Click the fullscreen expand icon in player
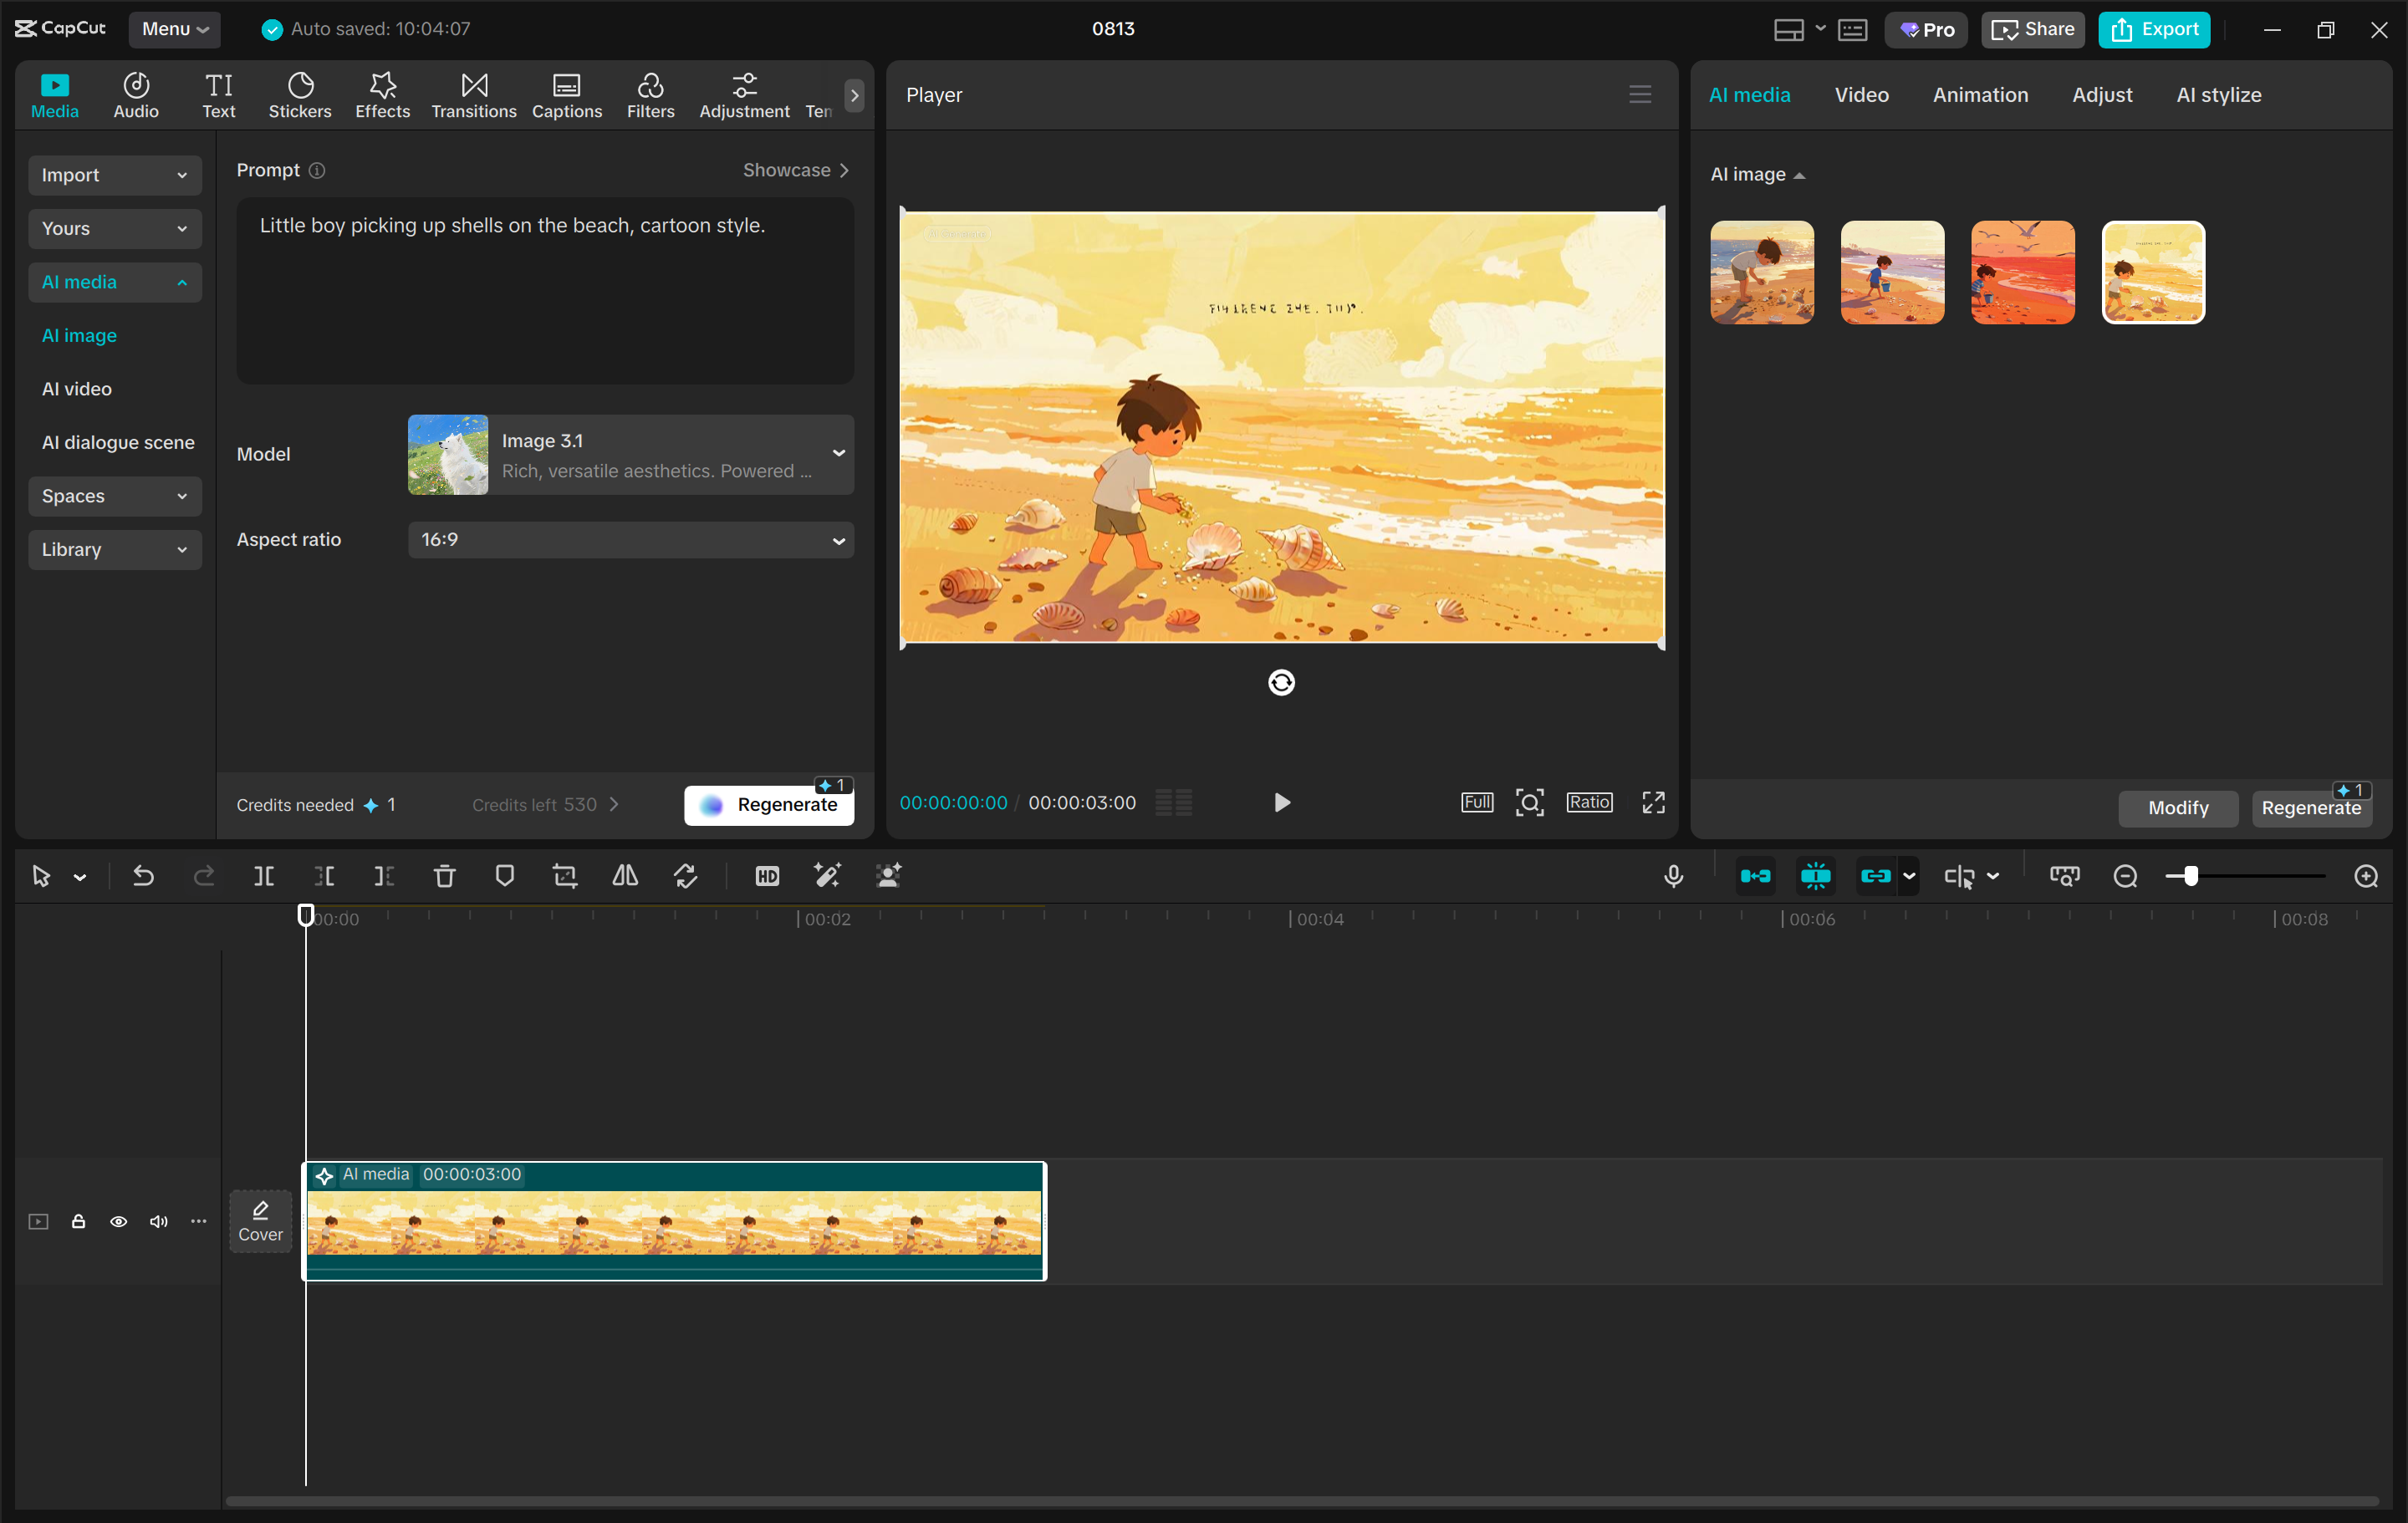Viewport: 2408px width, 1523px height. (1653, 802)
